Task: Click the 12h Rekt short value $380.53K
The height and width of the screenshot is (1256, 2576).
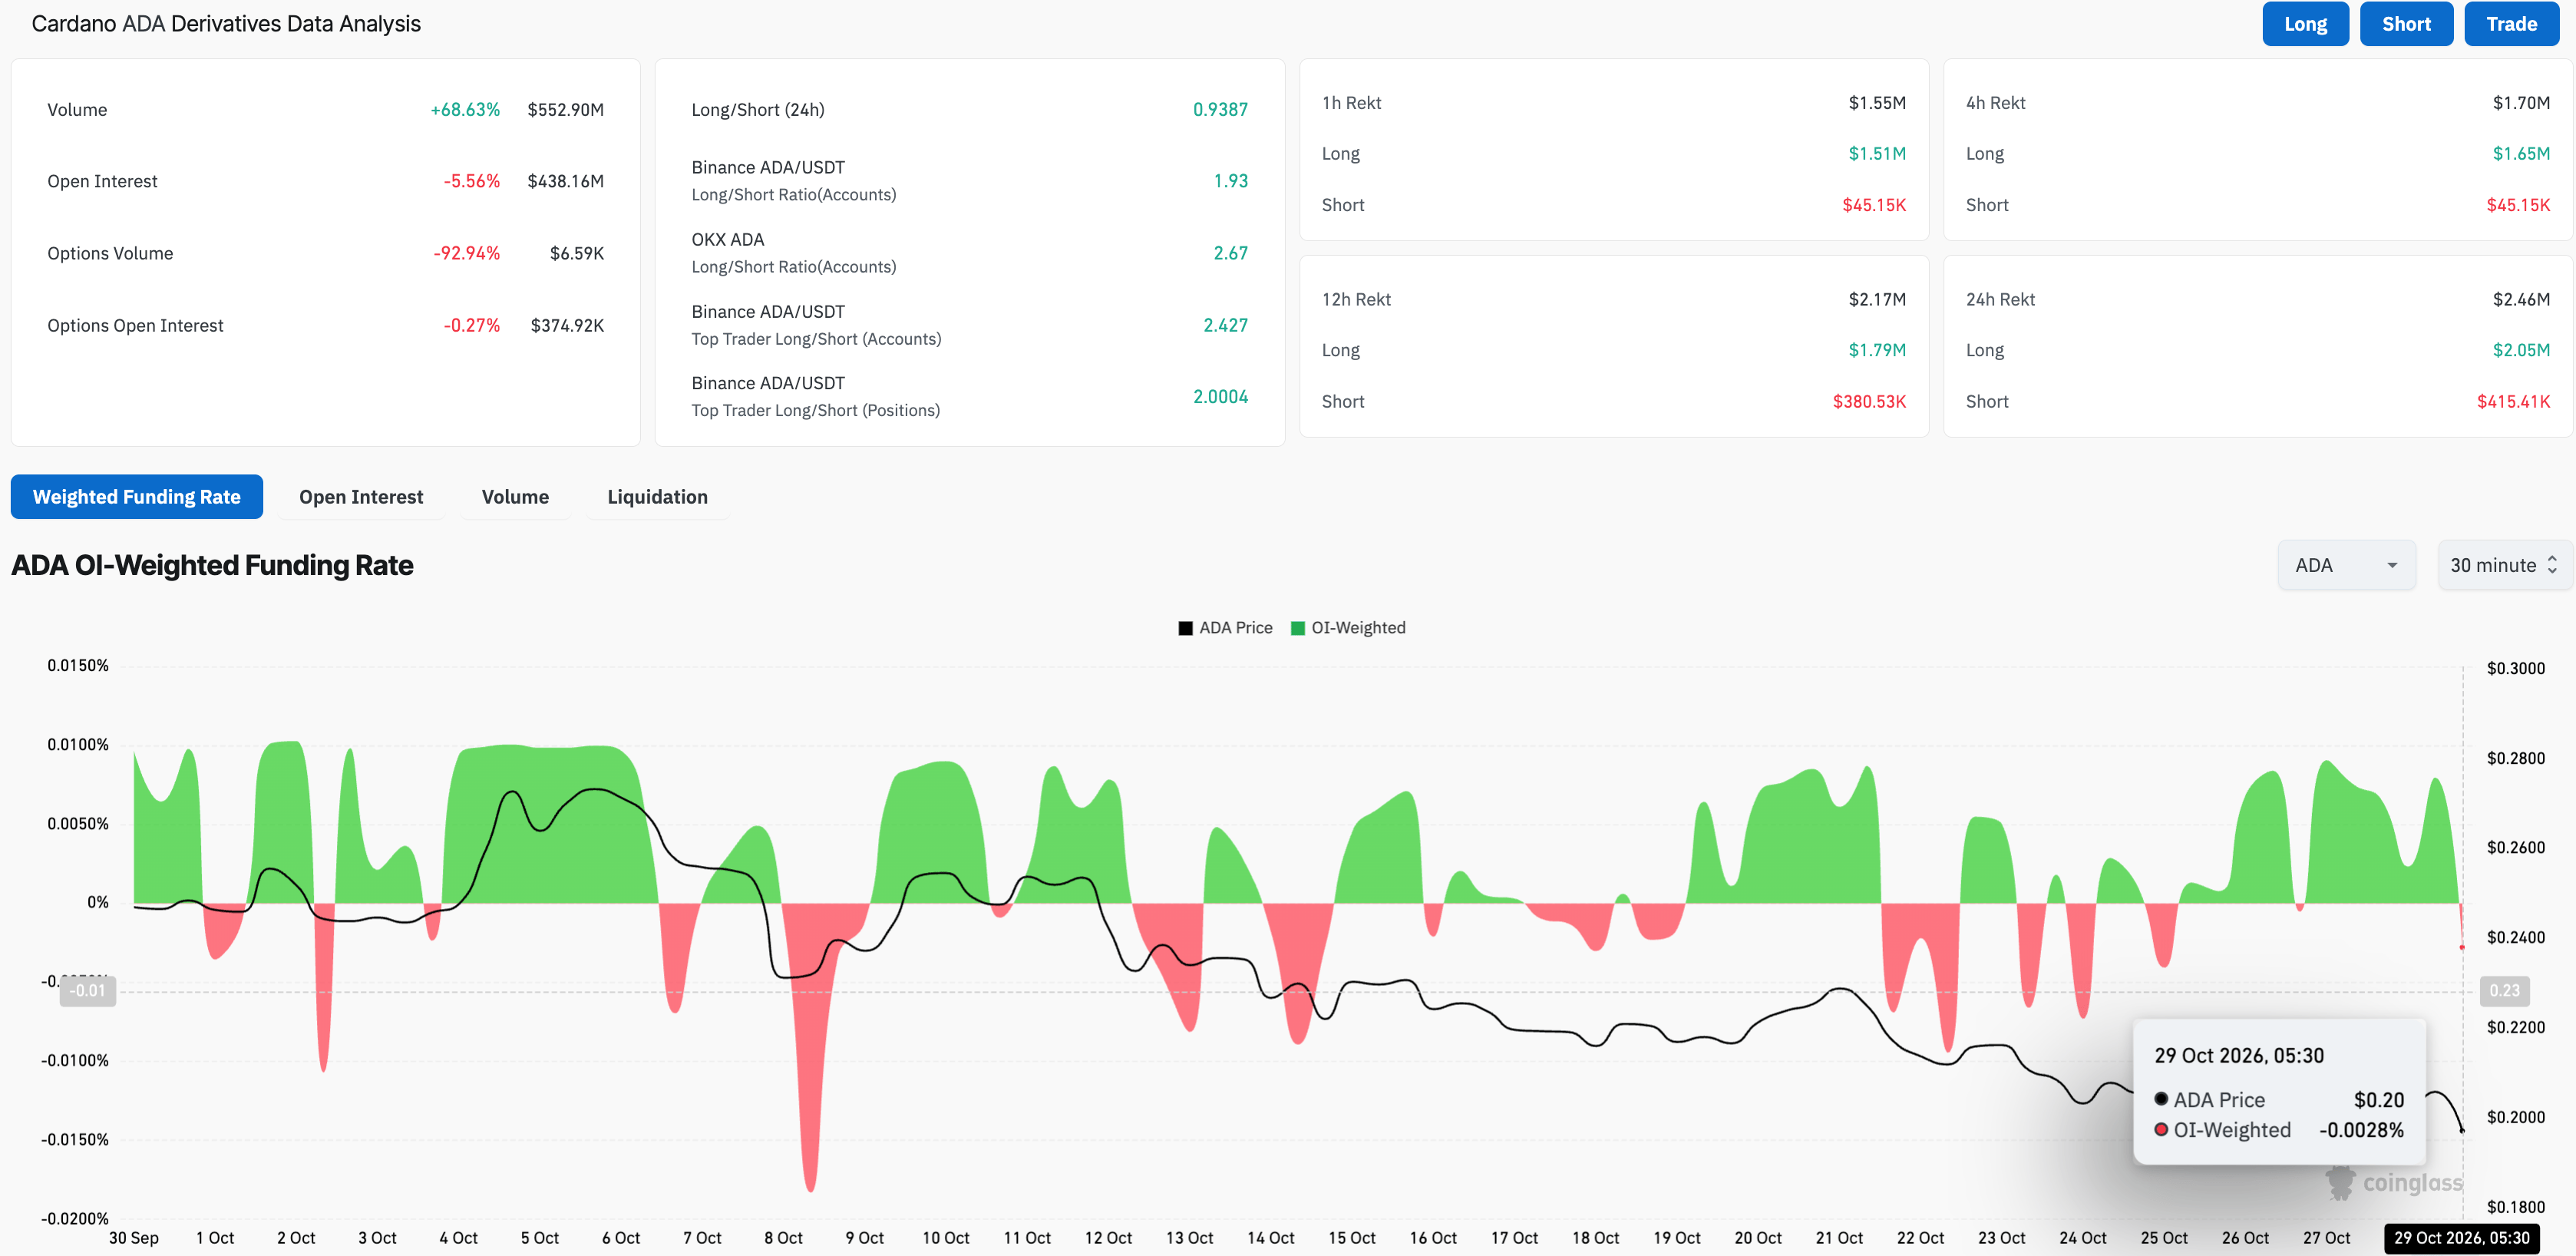Action: pyautogui.click(x=1869, y=402)
